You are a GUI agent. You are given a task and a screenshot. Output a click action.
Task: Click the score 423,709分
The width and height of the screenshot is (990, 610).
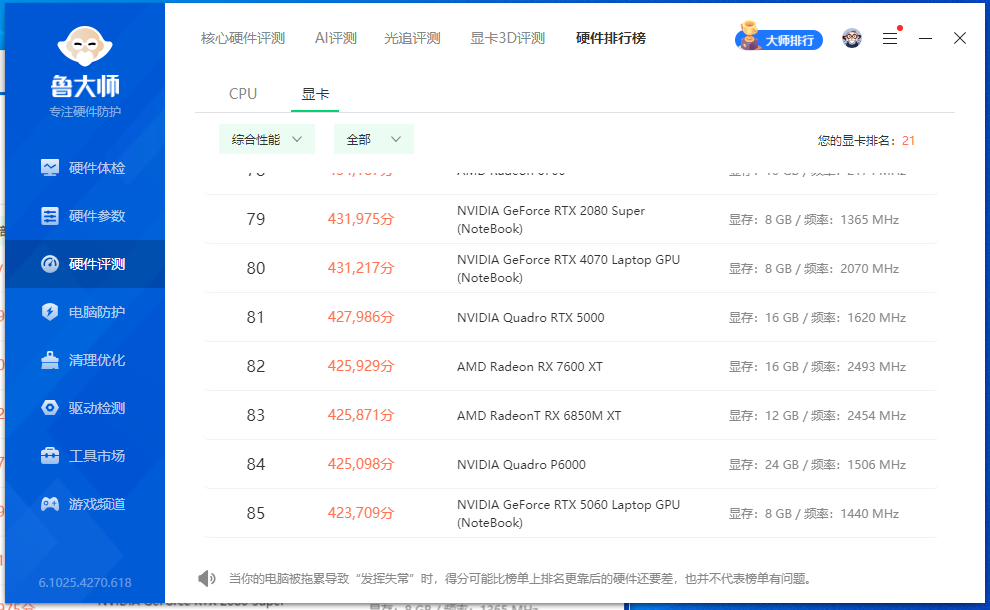(361, 513)
